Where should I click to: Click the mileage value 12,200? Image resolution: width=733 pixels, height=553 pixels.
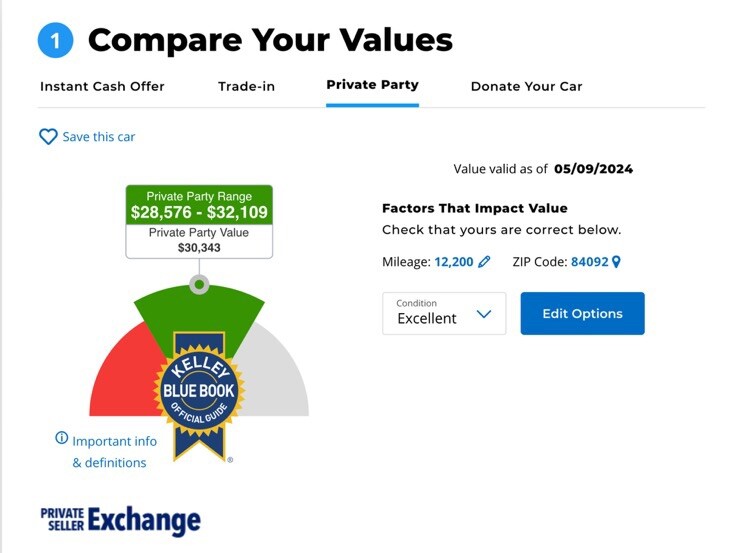(x=453, y=262)
